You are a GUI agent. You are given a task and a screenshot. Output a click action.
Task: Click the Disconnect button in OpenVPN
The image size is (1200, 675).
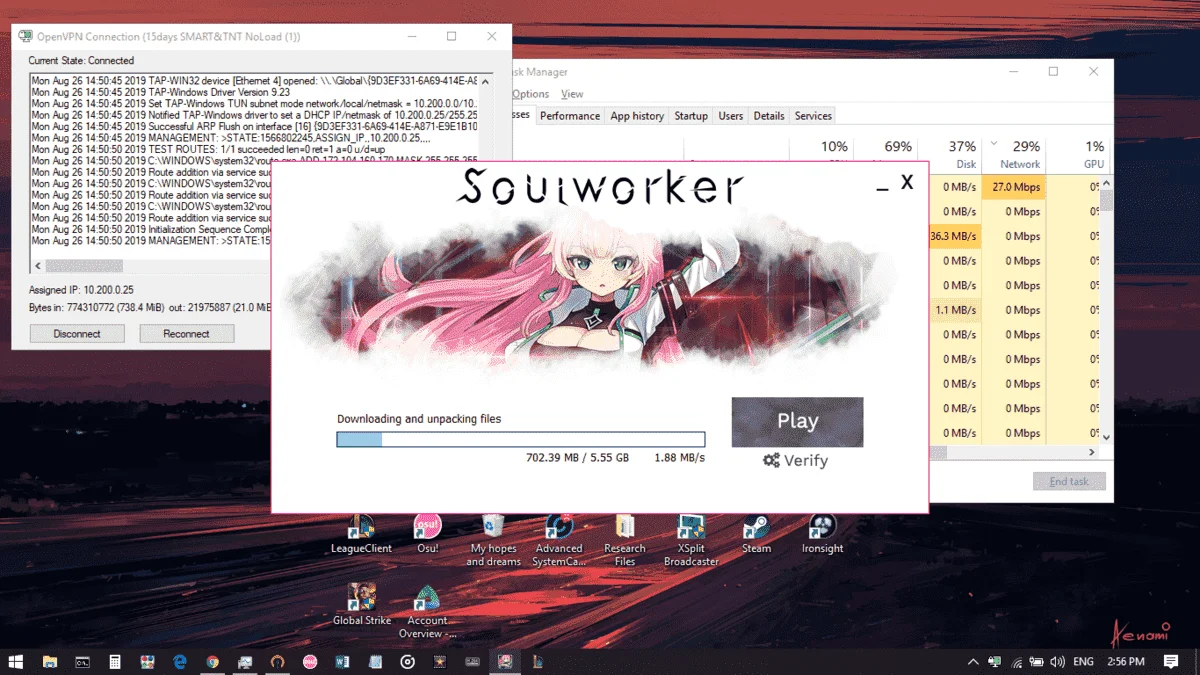click(x=77, y=334)
